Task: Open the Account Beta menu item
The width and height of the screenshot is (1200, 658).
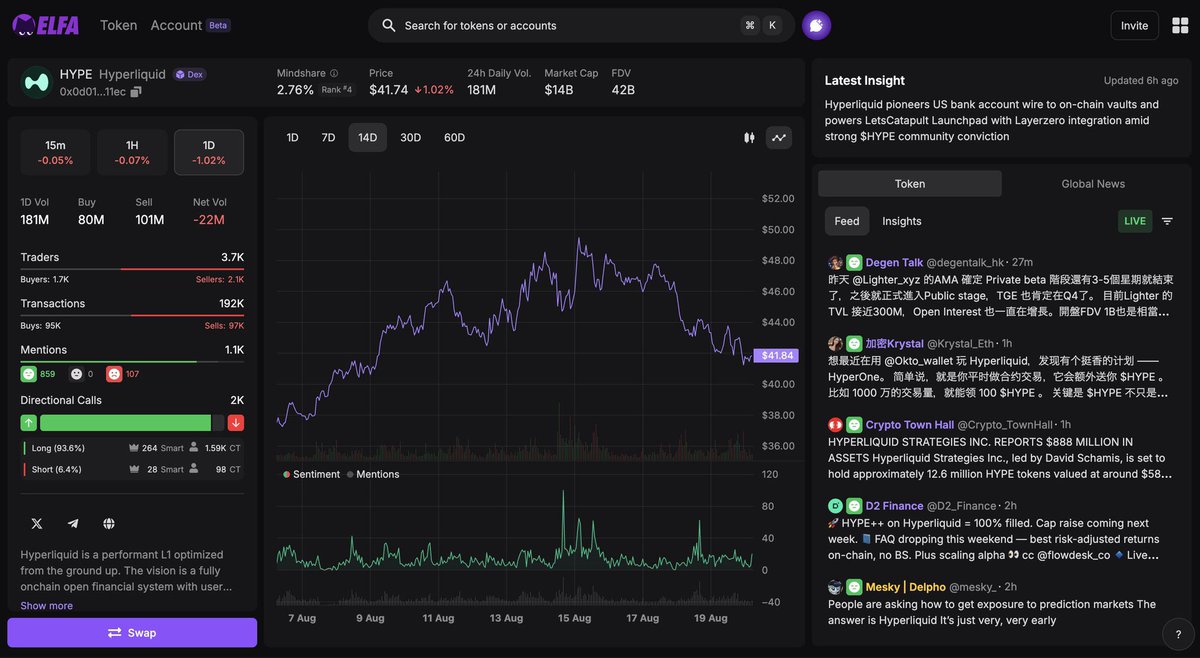Action: click(190, 25)
